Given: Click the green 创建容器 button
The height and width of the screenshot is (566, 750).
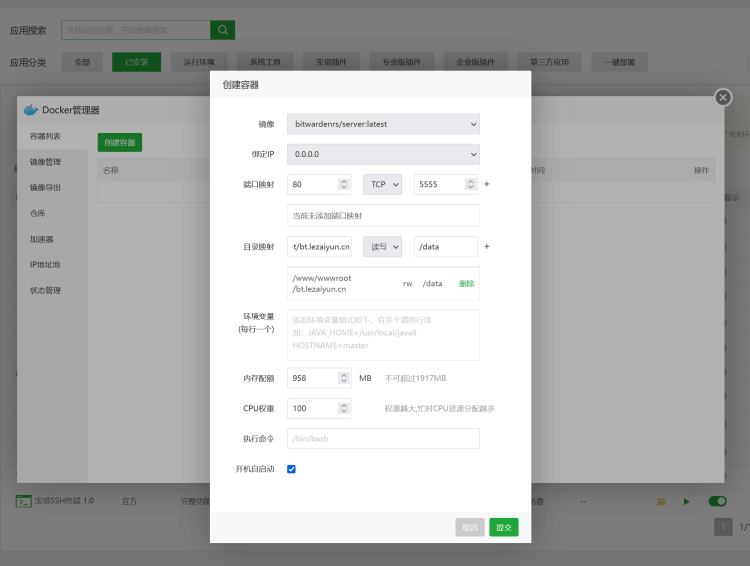Looking at the screenshot, I should pos(120,143).
